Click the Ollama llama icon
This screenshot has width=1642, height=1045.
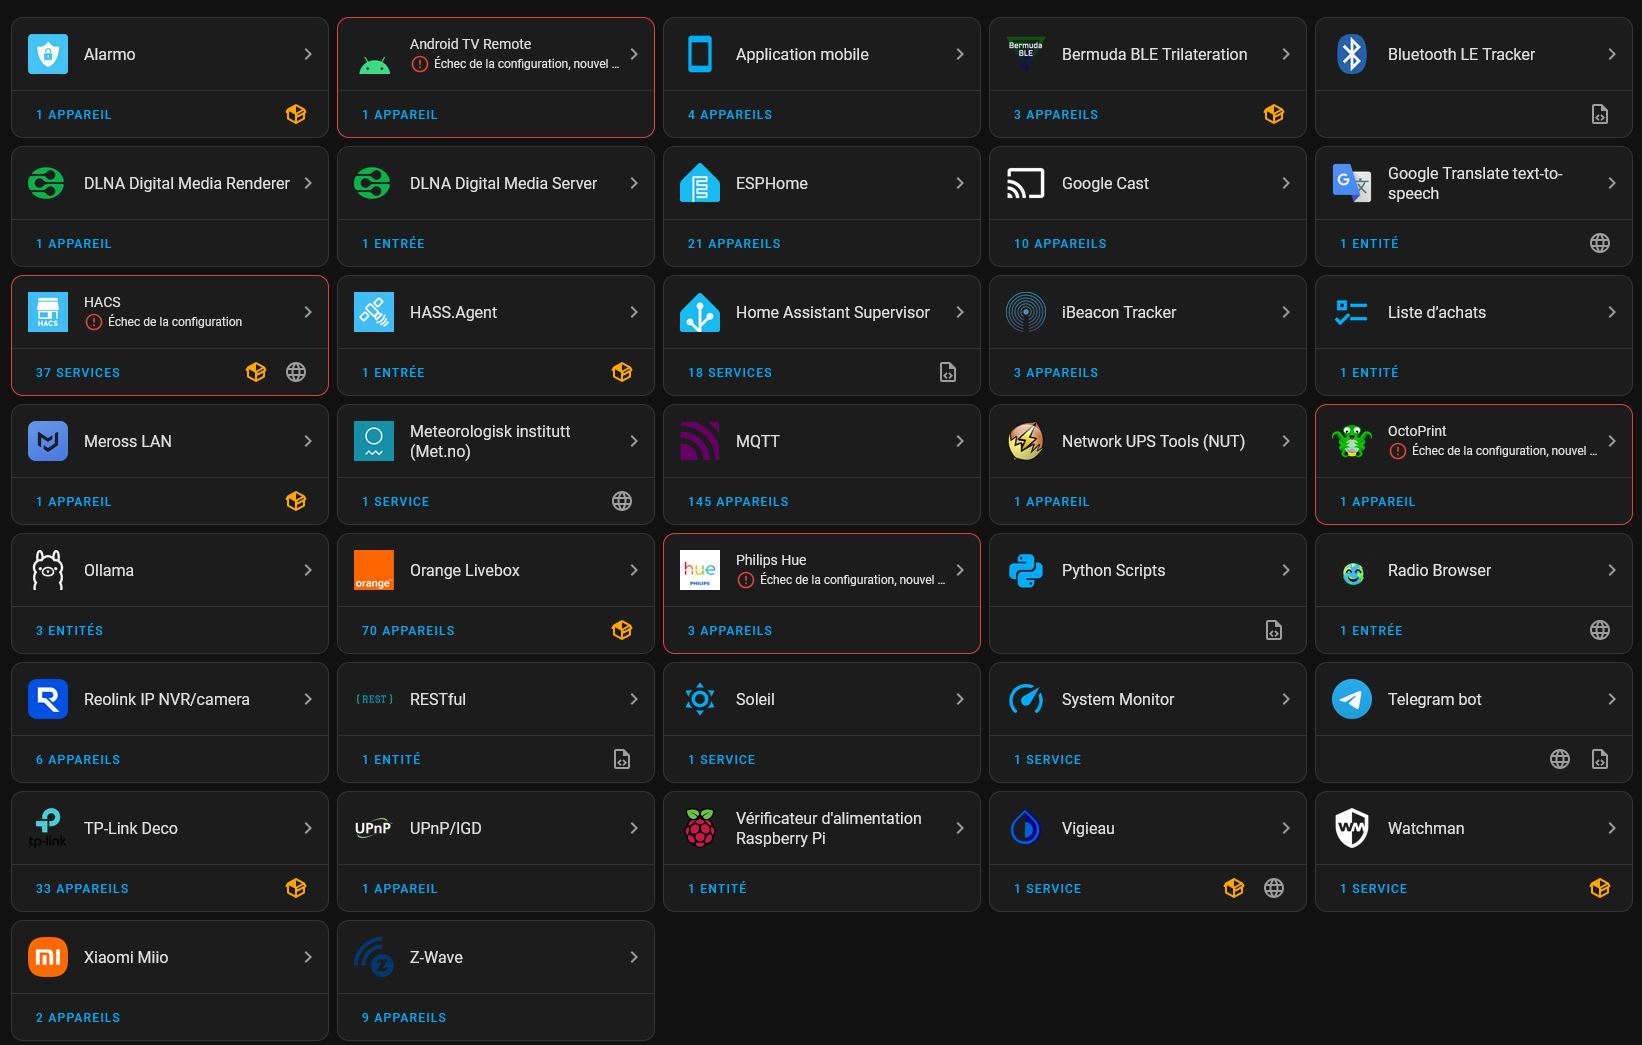(48, 570)
